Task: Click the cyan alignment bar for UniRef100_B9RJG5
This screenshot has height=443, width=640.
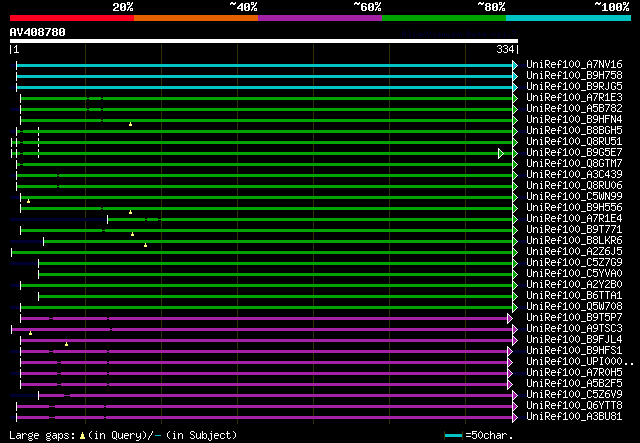Action: click(x=265, y=87)
